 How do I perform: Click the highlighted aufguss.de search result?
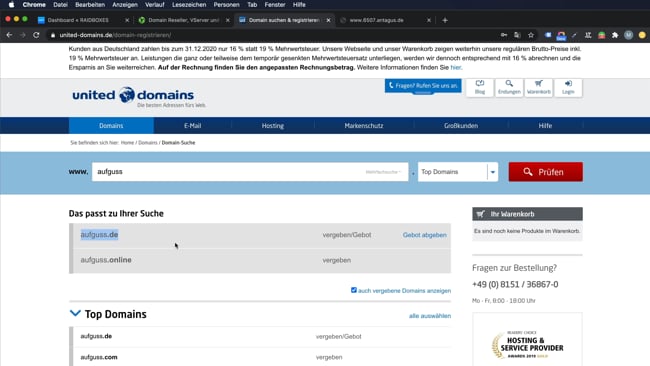(x=99, y=235)
